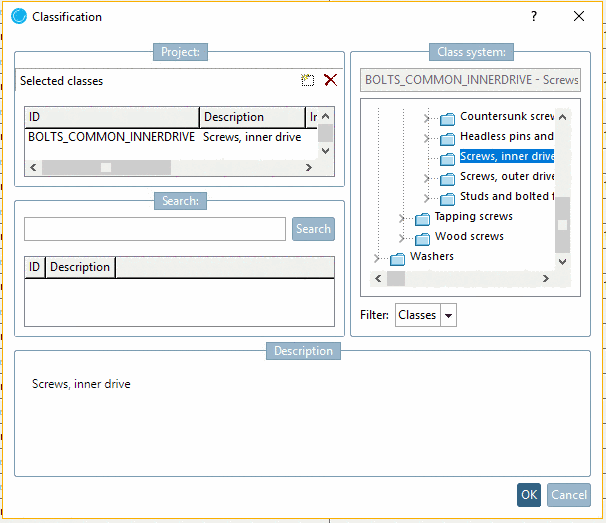Select Screws, outer drive tree item
The width and height of the screenshot is (606, 523).
(507, 177)
